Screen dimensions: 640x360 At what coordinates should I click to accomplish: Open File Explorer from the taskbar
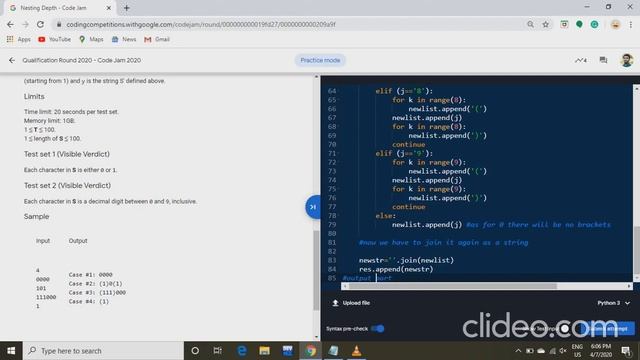(264, 351)
